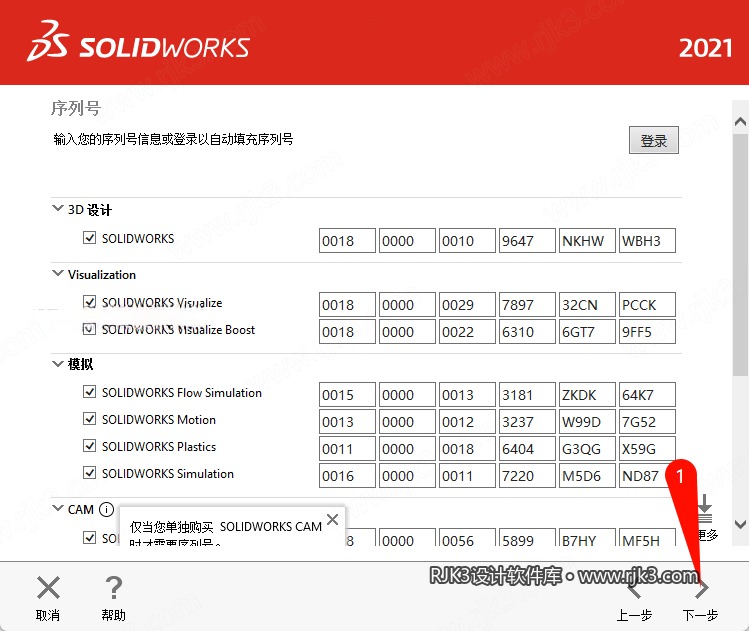This screenshot has height=631, width=749.
Task: Click CAM serial field 5899
Action: (527, 537)
